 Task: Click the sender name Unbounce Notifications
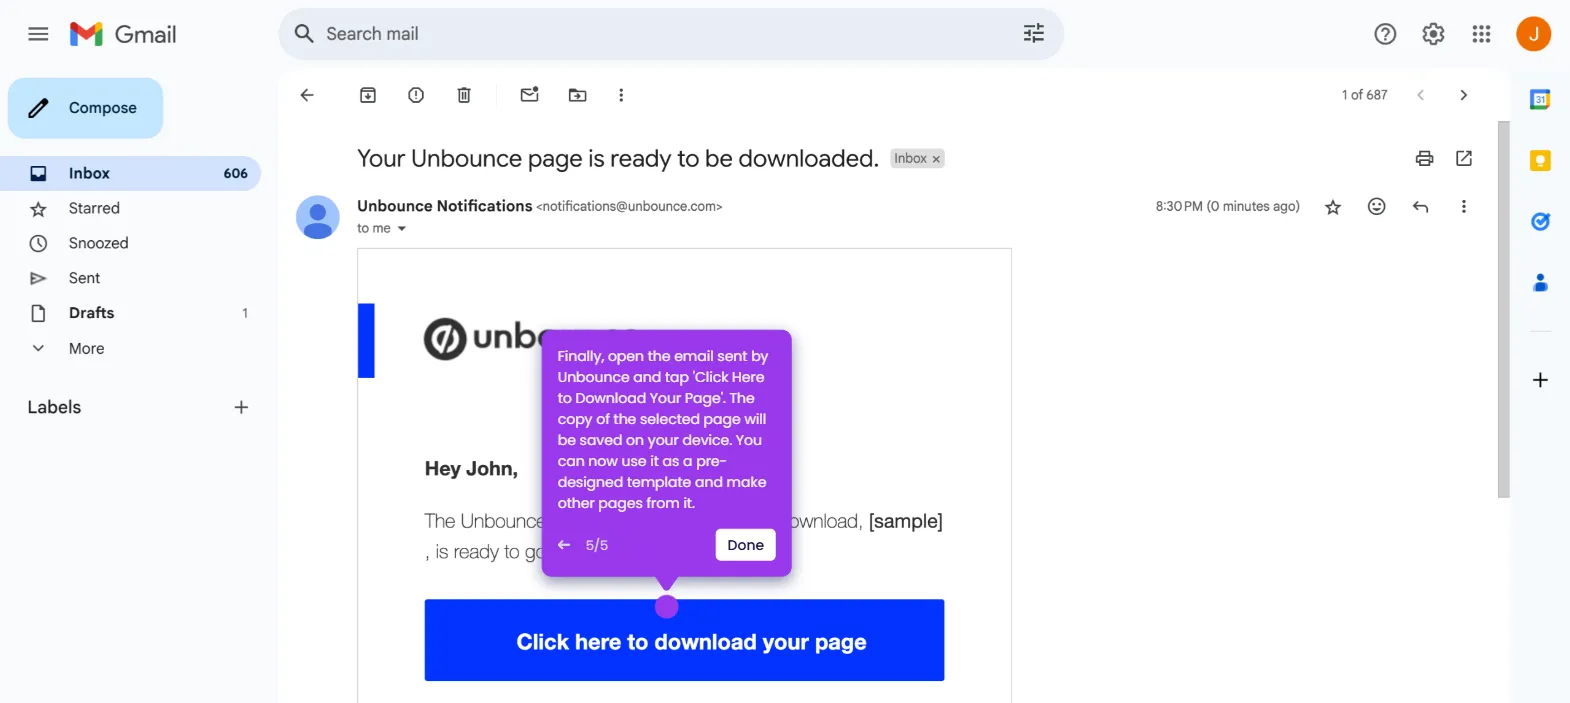tap(444, 206)
